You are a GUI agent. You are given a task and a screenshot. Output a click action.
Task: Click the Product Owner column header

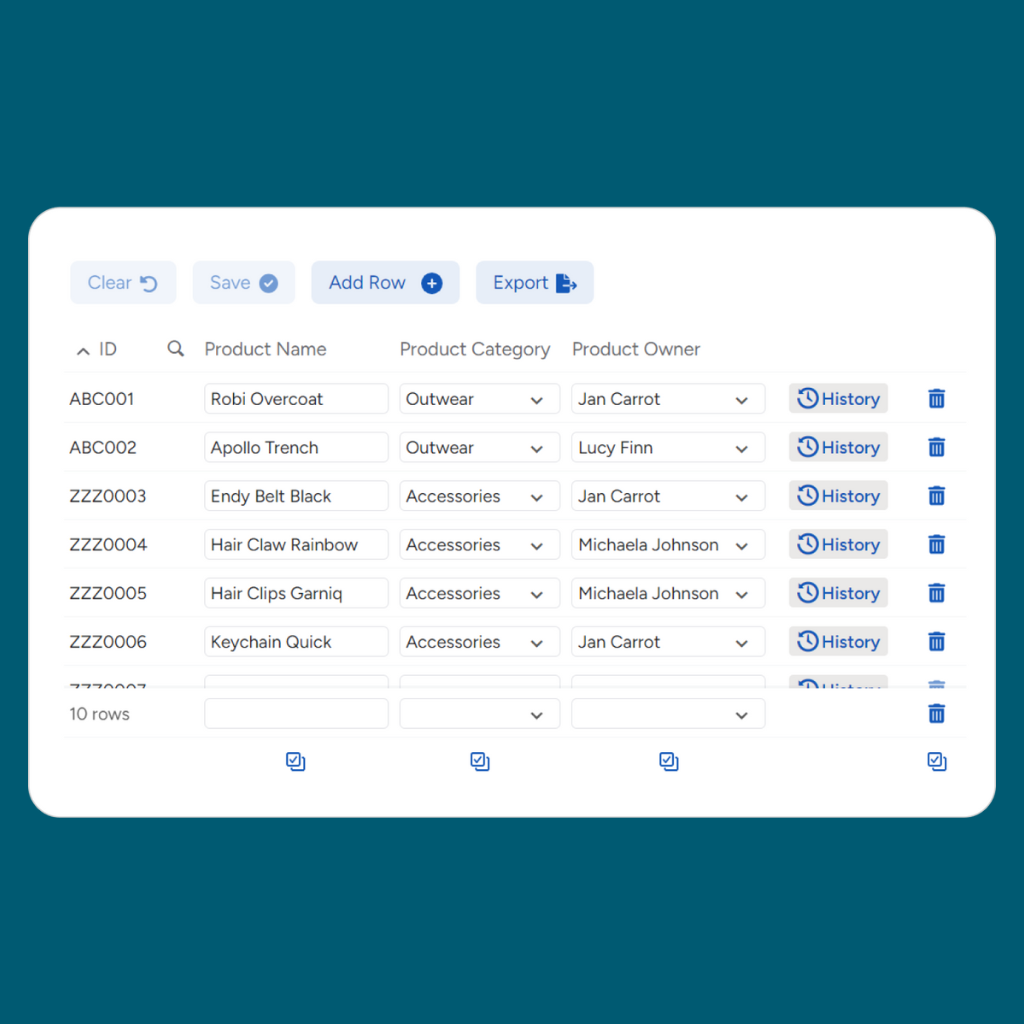636,349
